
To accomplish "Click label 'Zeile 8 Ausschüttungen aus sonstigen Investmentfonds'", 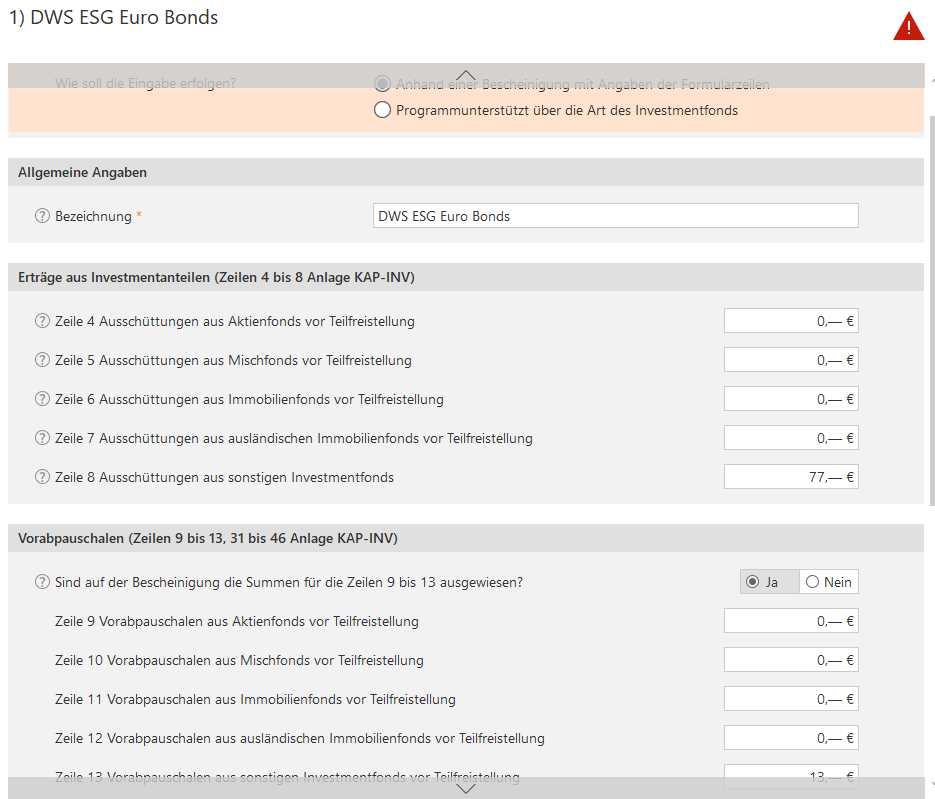I will click(x=224, y=477).
